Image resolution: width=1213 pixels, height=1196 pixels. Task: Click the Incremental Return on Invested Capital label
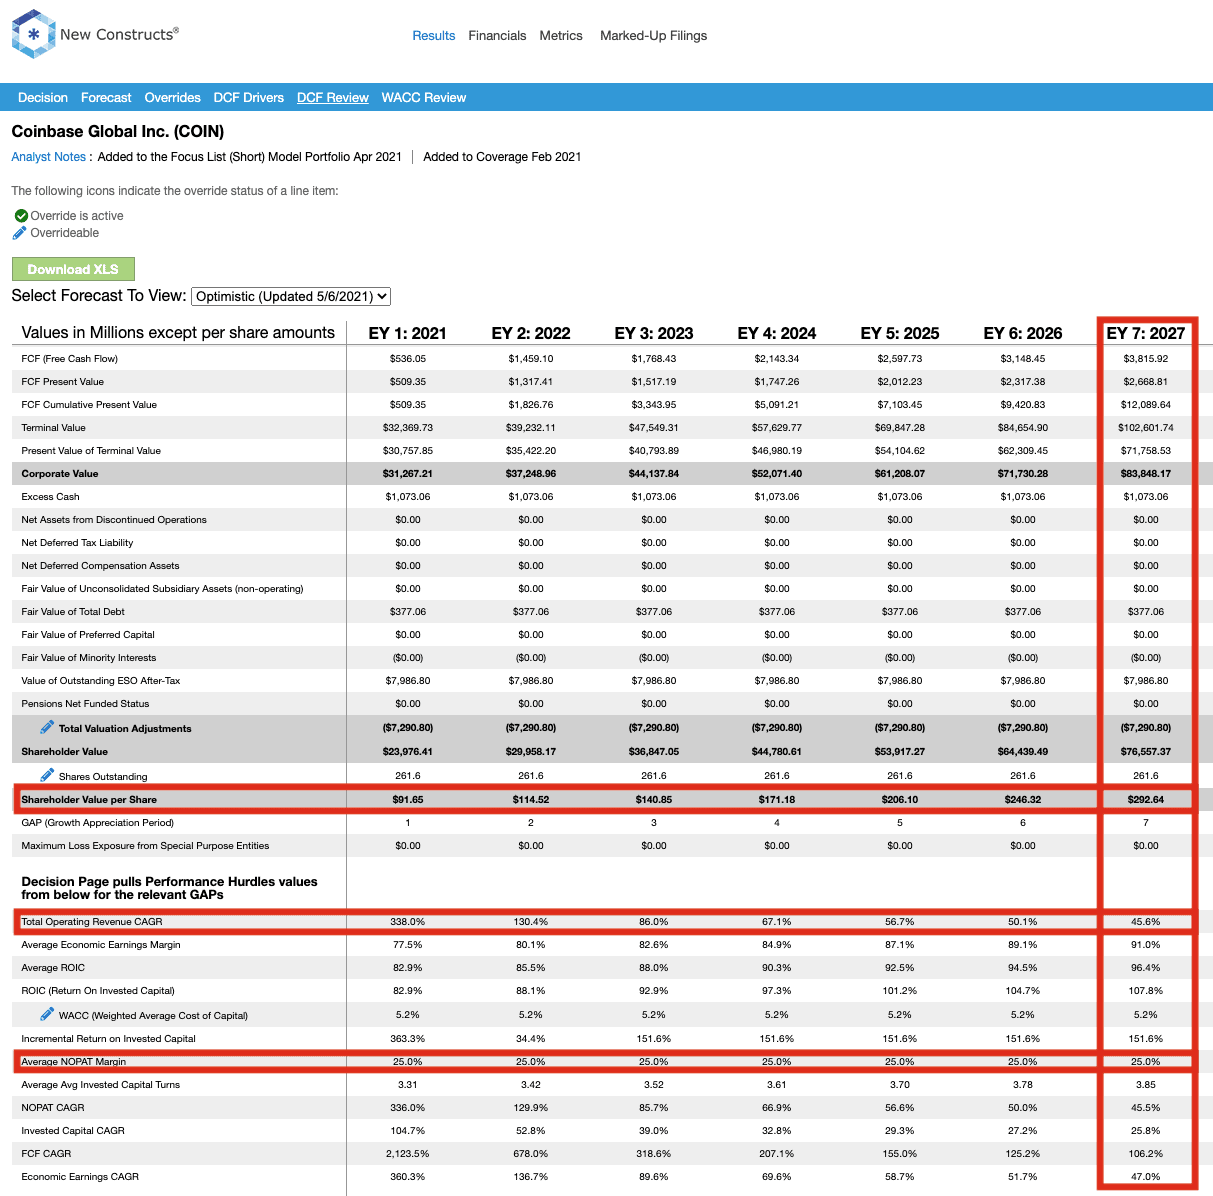pos(108,1039)
